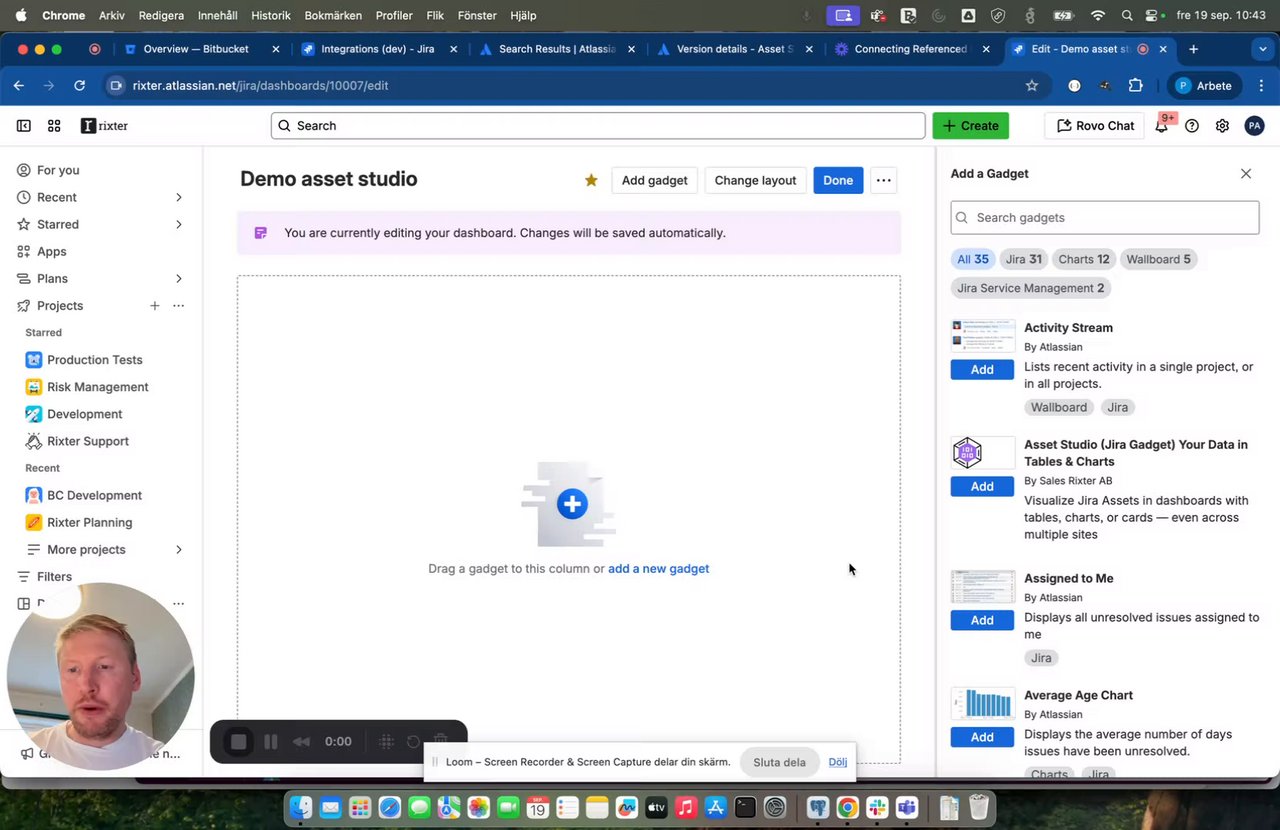Open the Chrome extensions puzzle icon
Screen dimensions: 1280x830
coord(1135,86)
